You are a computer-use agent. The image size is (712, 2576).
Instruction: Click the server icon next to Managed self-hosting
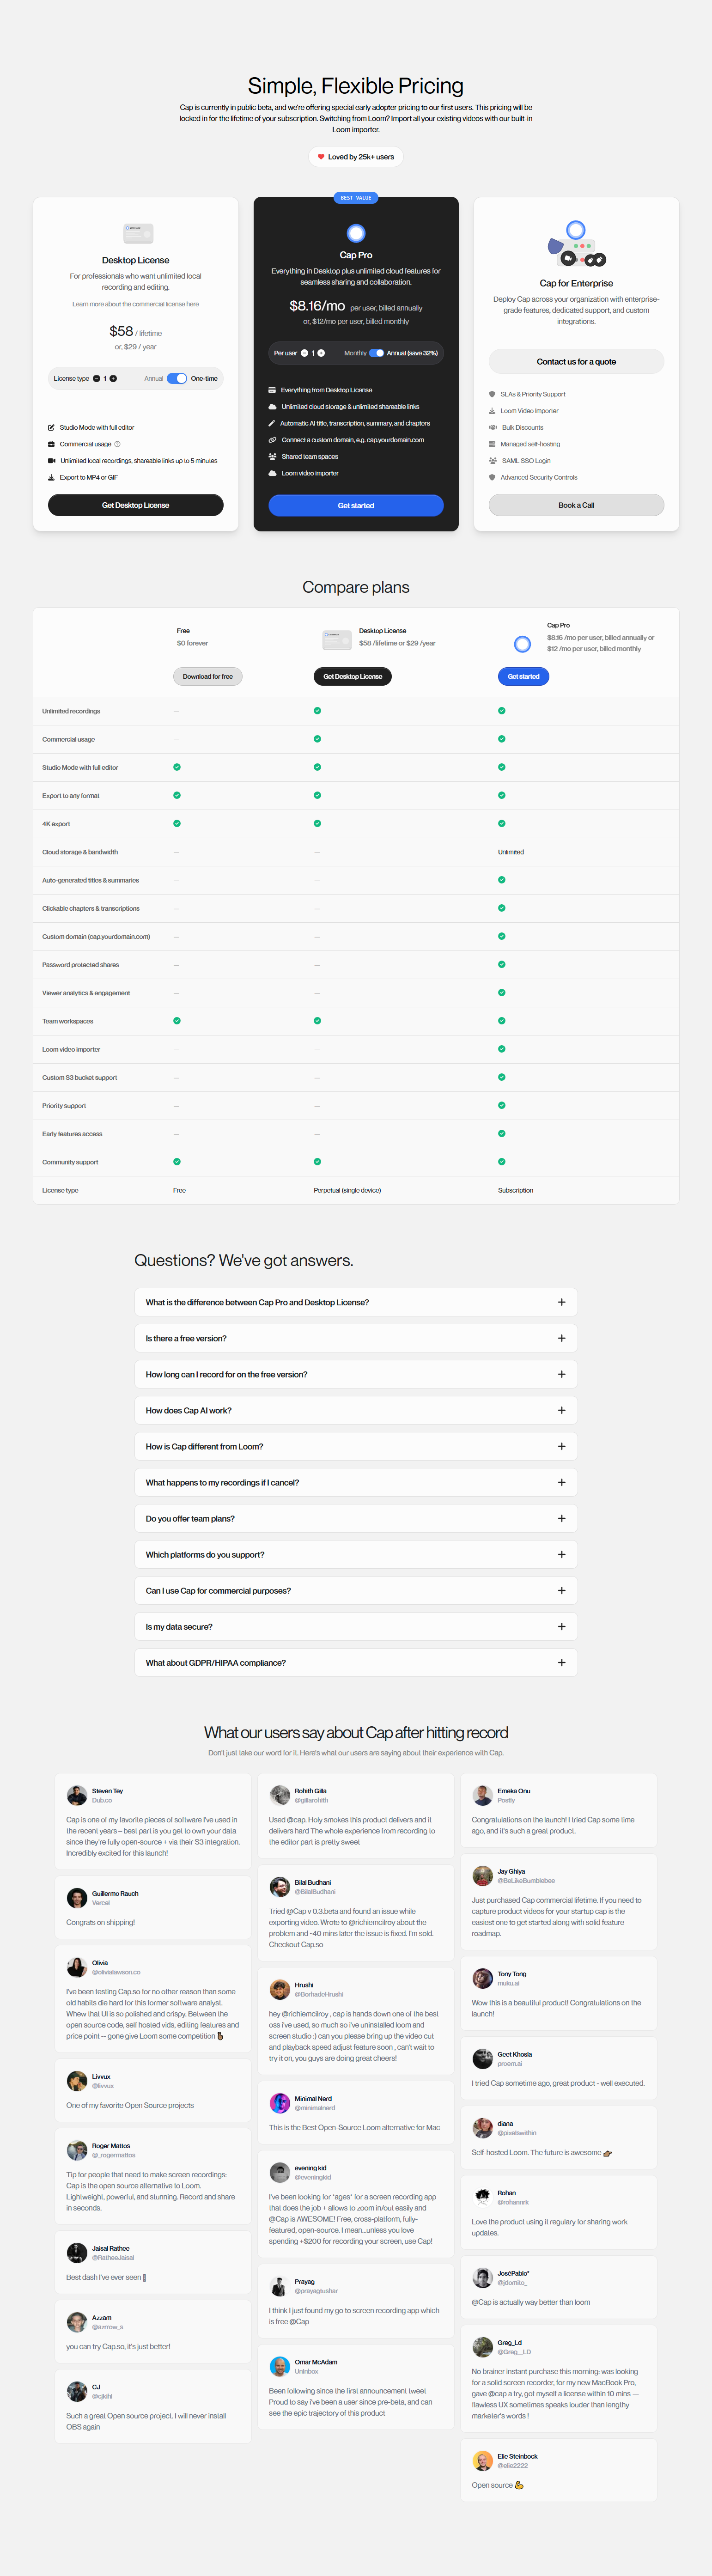pos(492,443)
